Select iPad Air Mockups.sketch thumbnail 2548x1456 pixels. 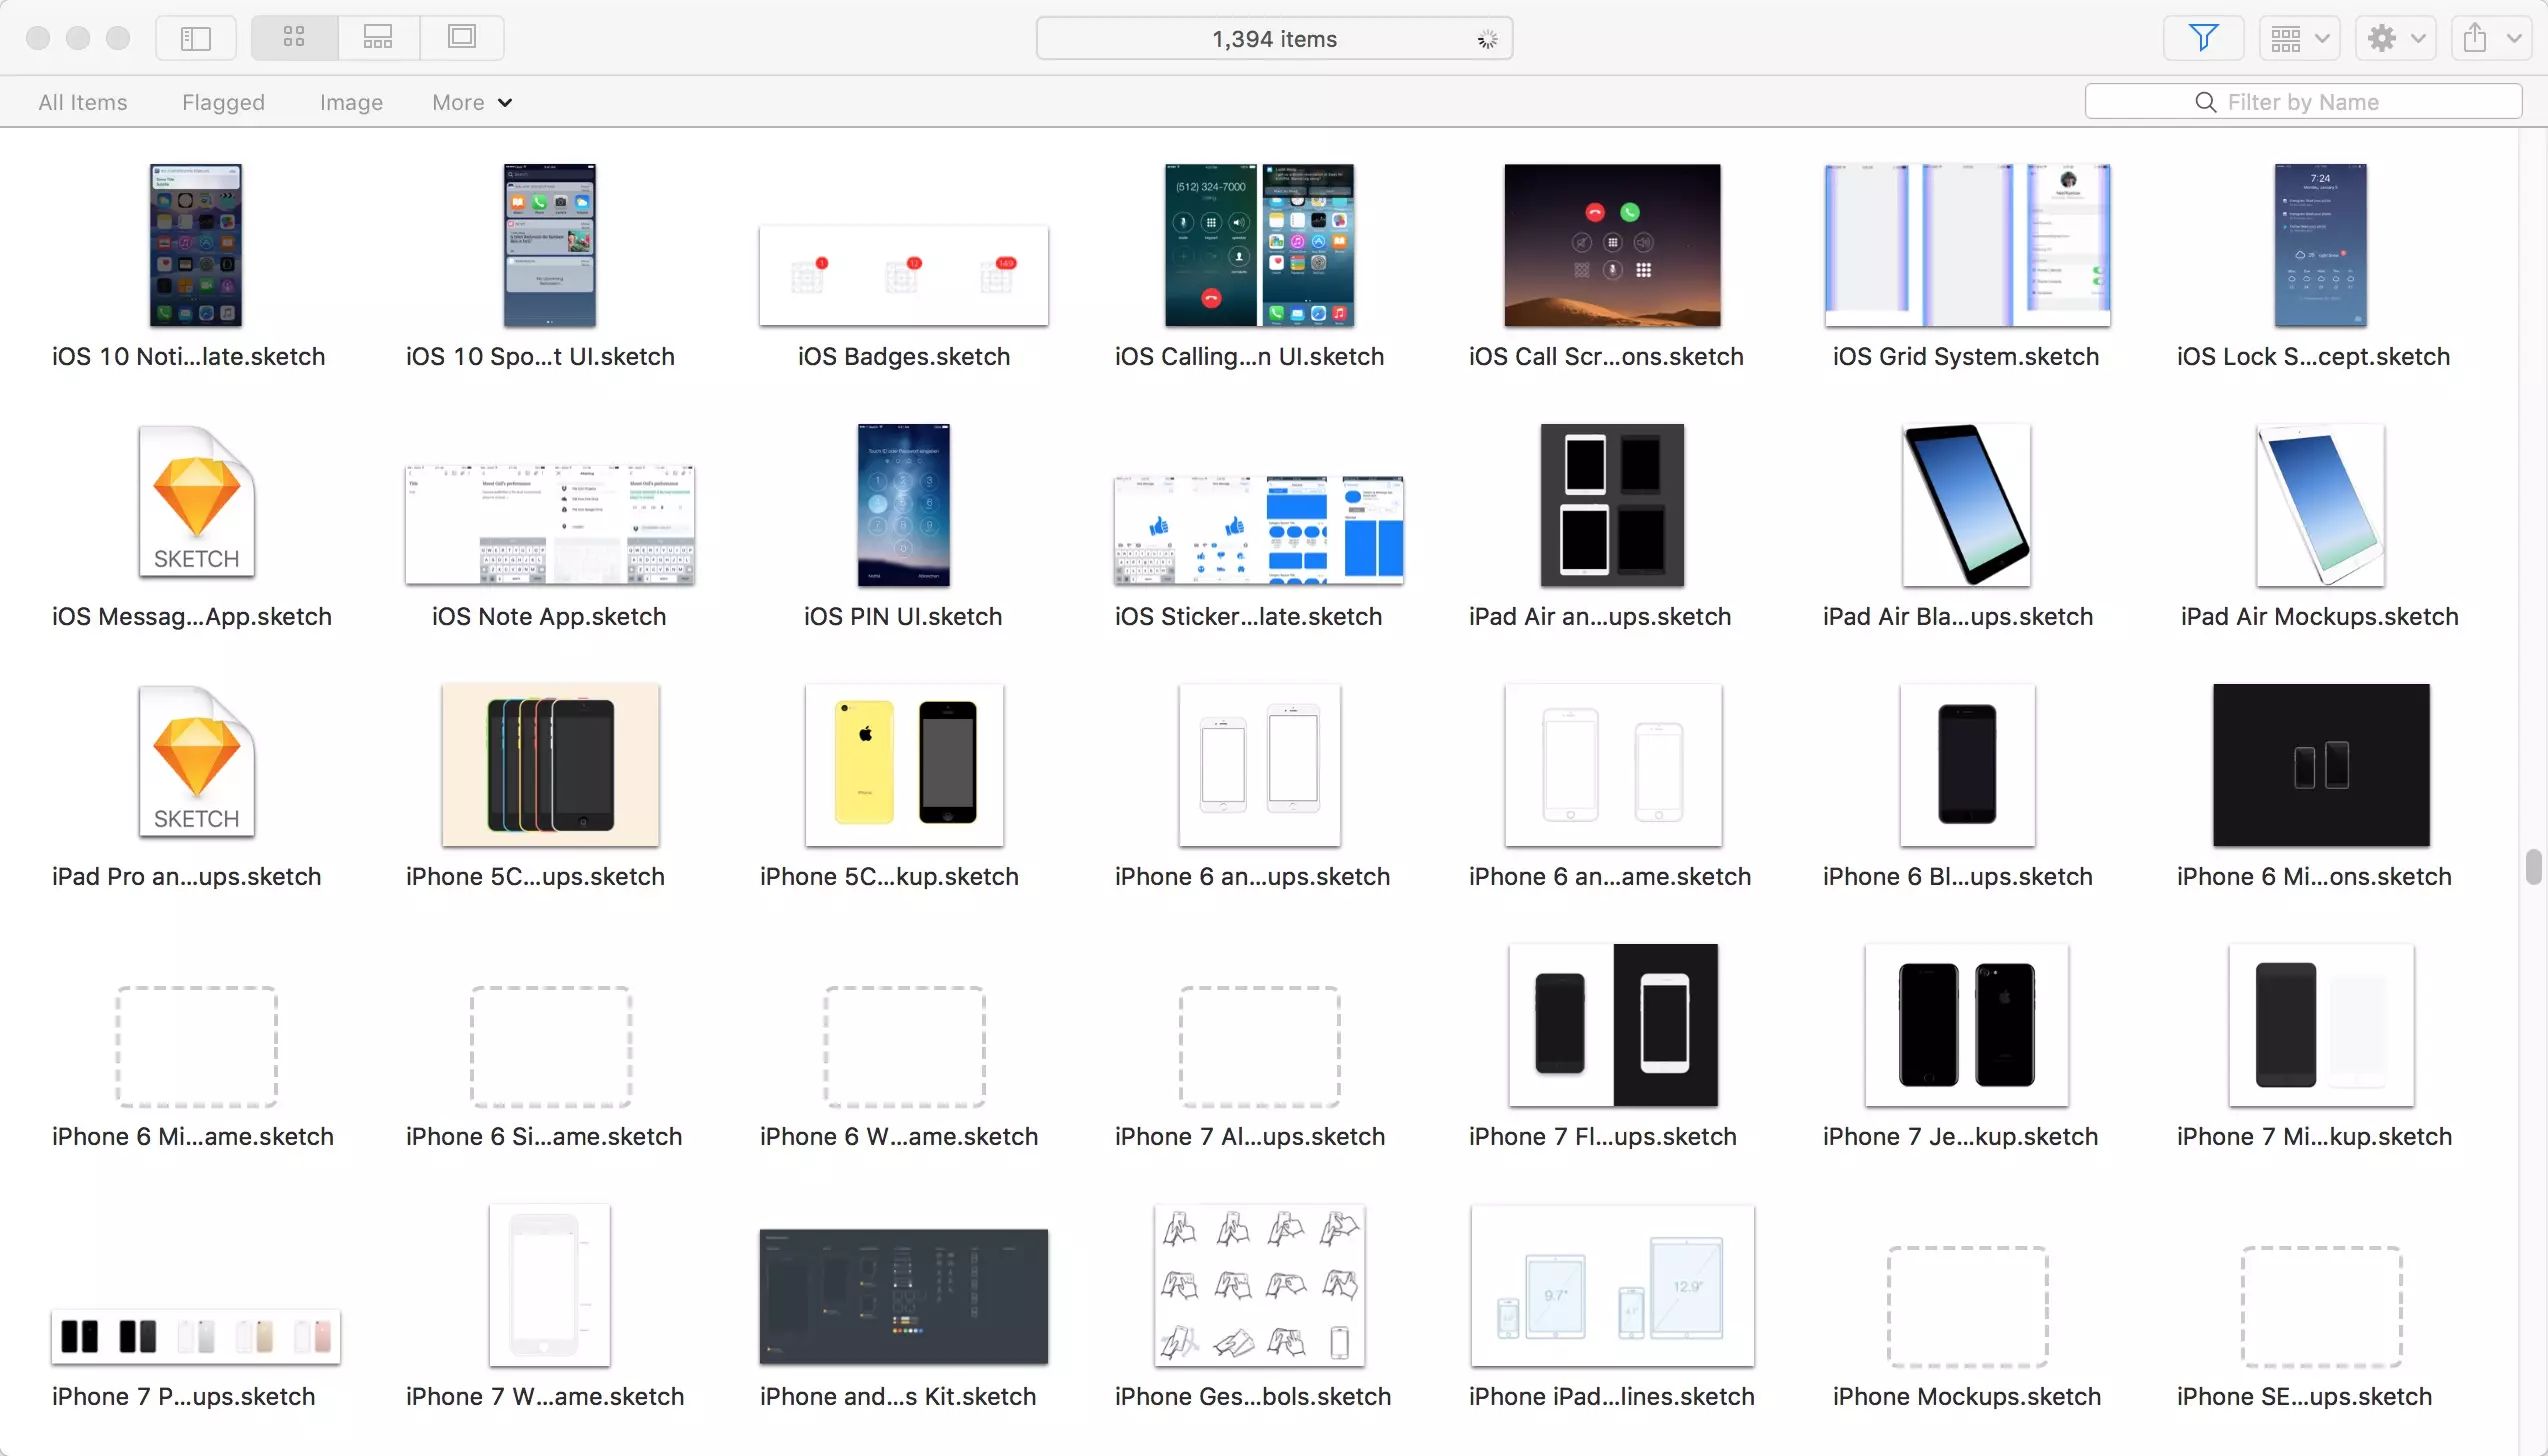point(2320,505)
